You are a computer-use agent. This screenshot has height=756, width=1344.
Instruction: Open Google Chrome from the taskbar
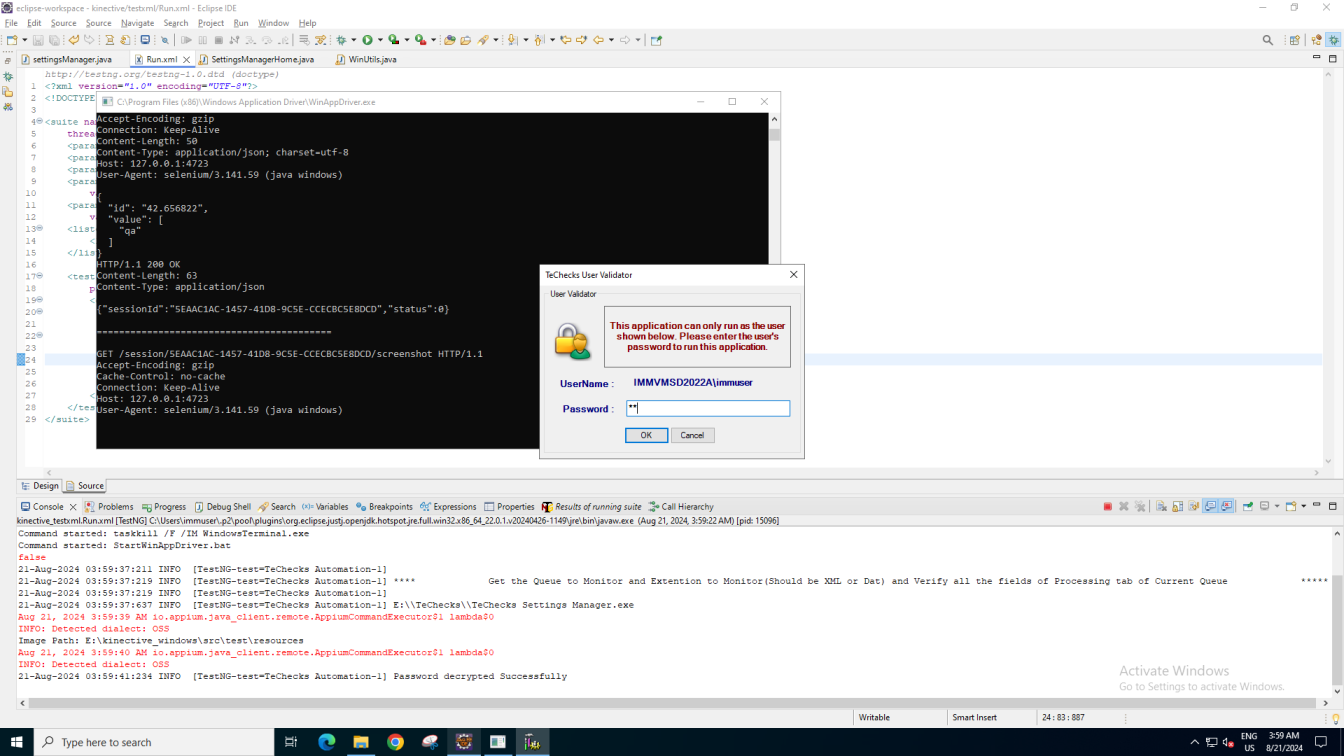coord(395,742)
